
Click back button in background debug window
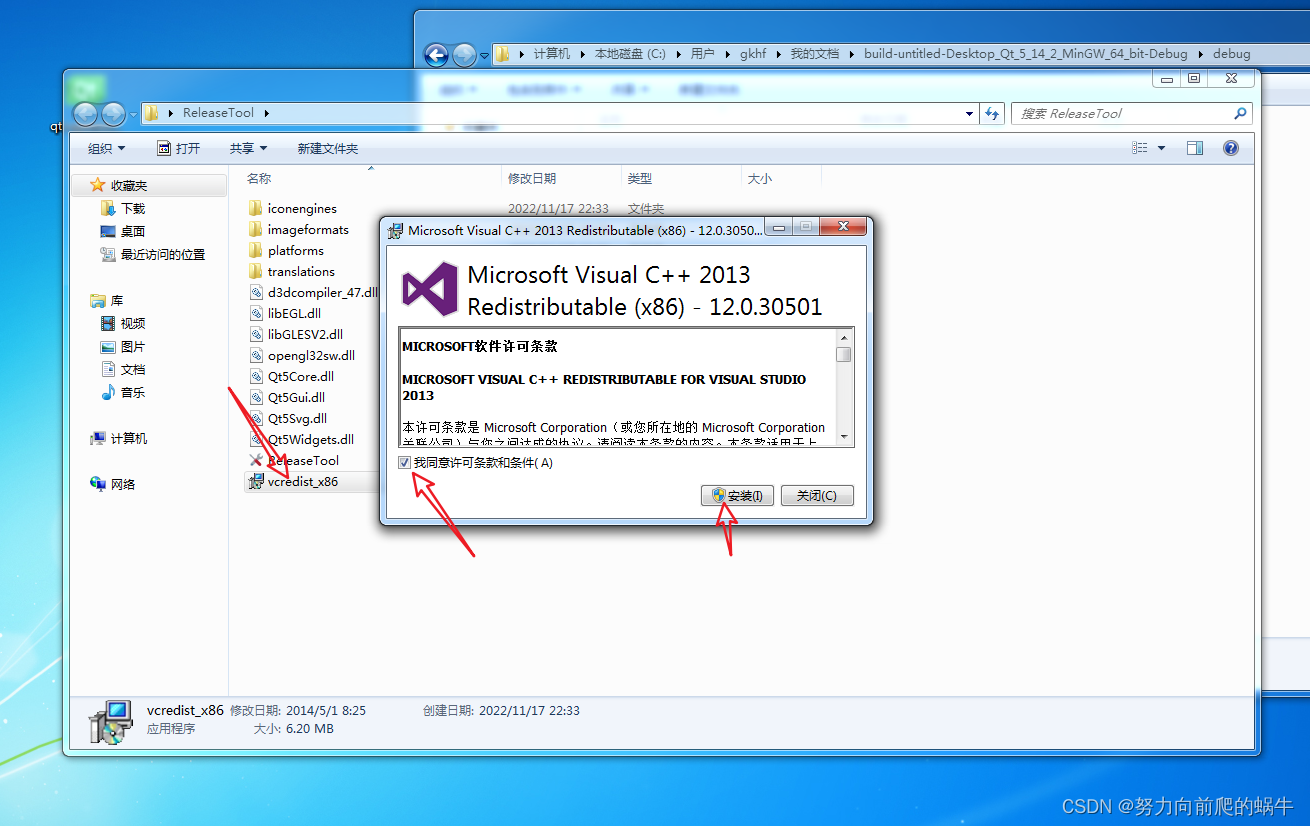pos(436,55)
